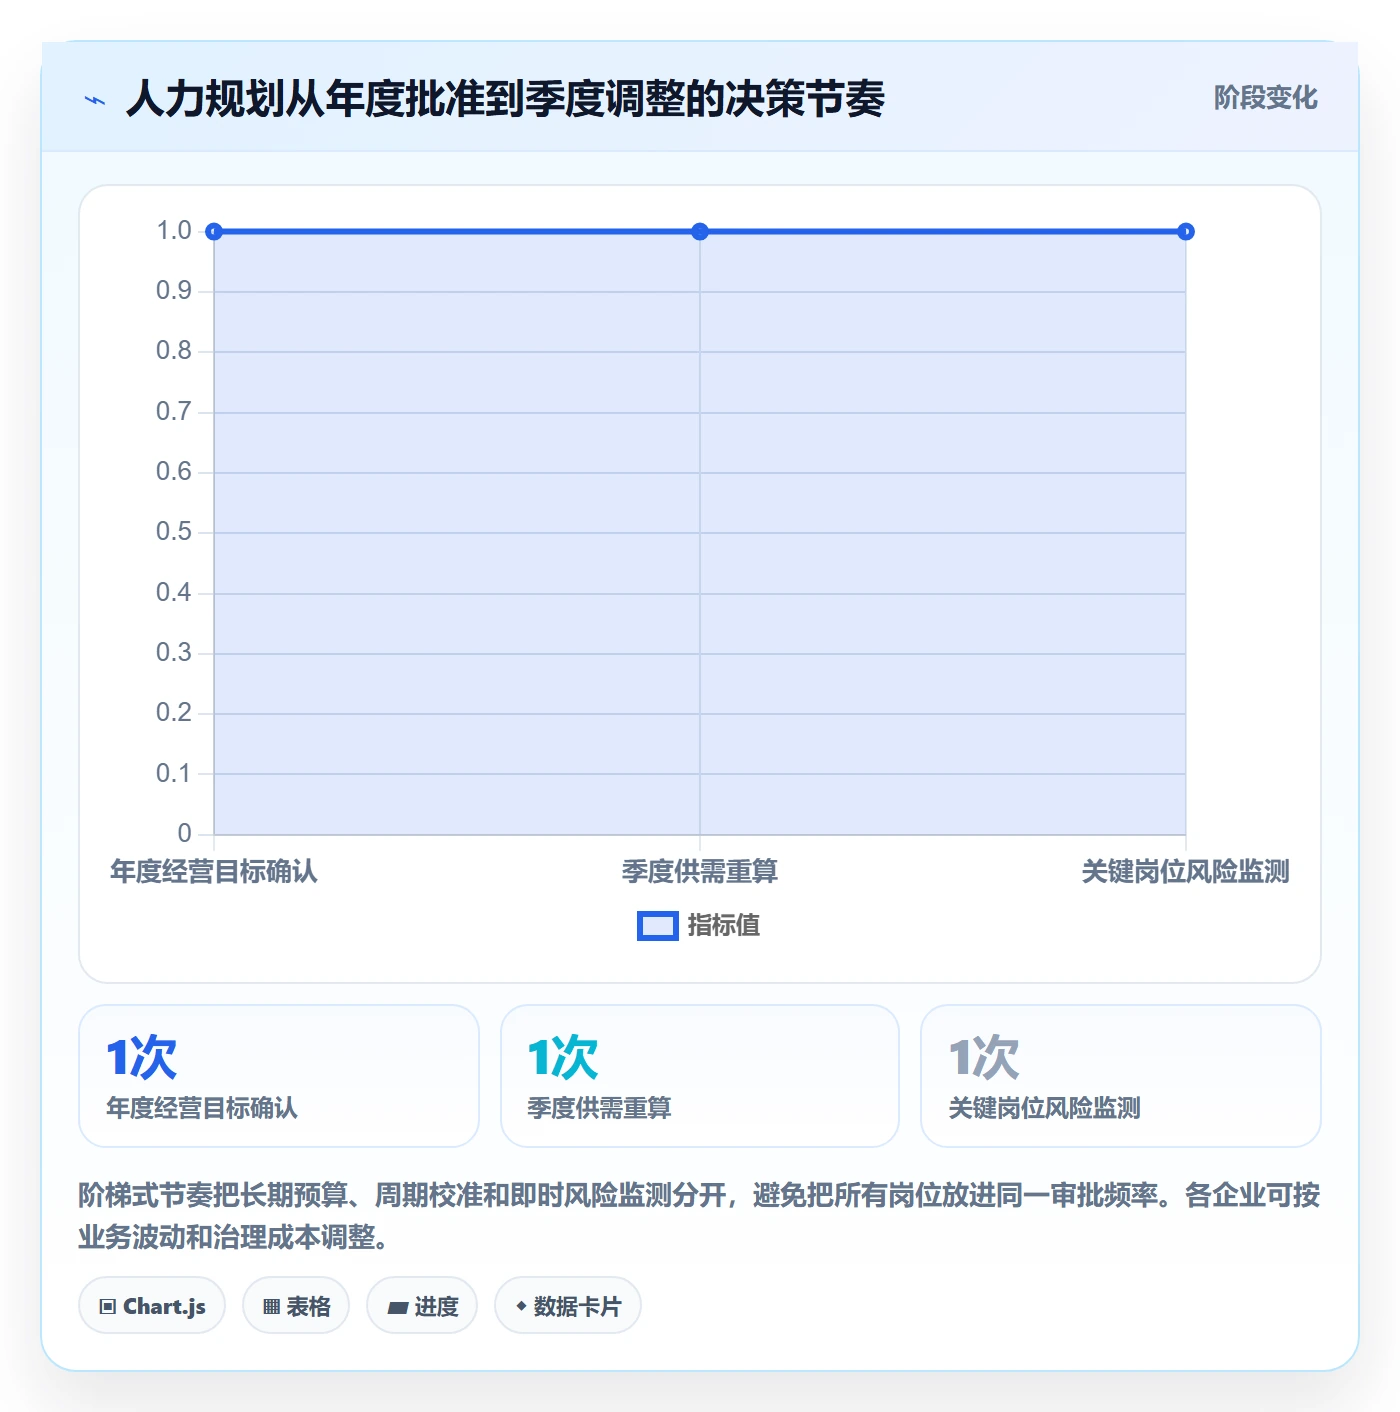Click the 阶段变化 label in the header
1400x1412 pixels.
click(x=1265, y=98)
